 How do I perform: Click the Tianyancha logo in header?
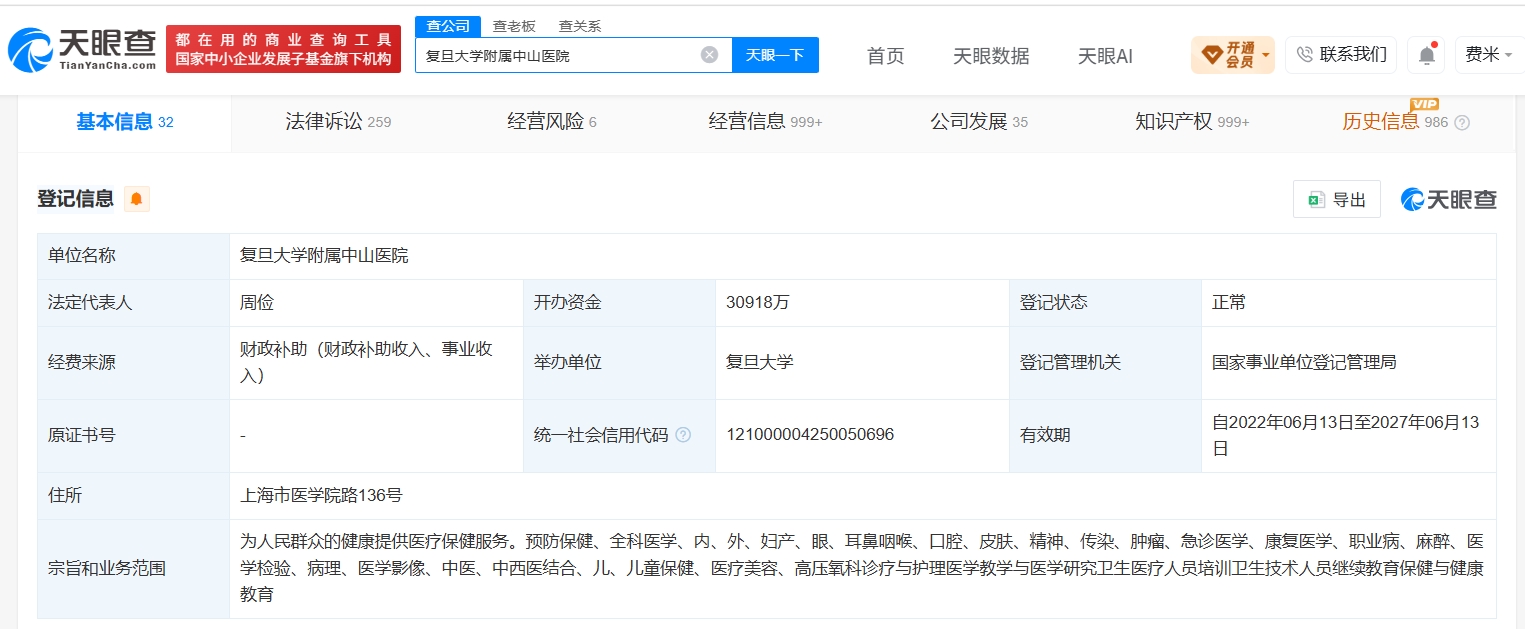82,48
